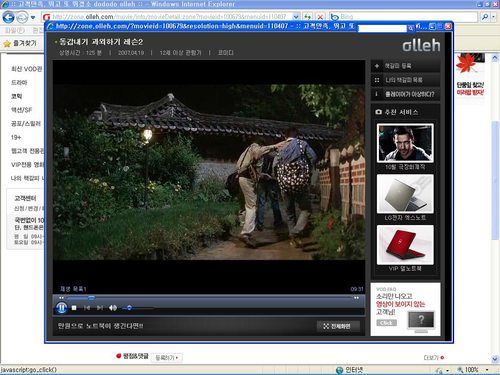This screenshot has width=500, height=375.
Task: Open the '플레이어가 이상하다?' help item
Action: 405,94
